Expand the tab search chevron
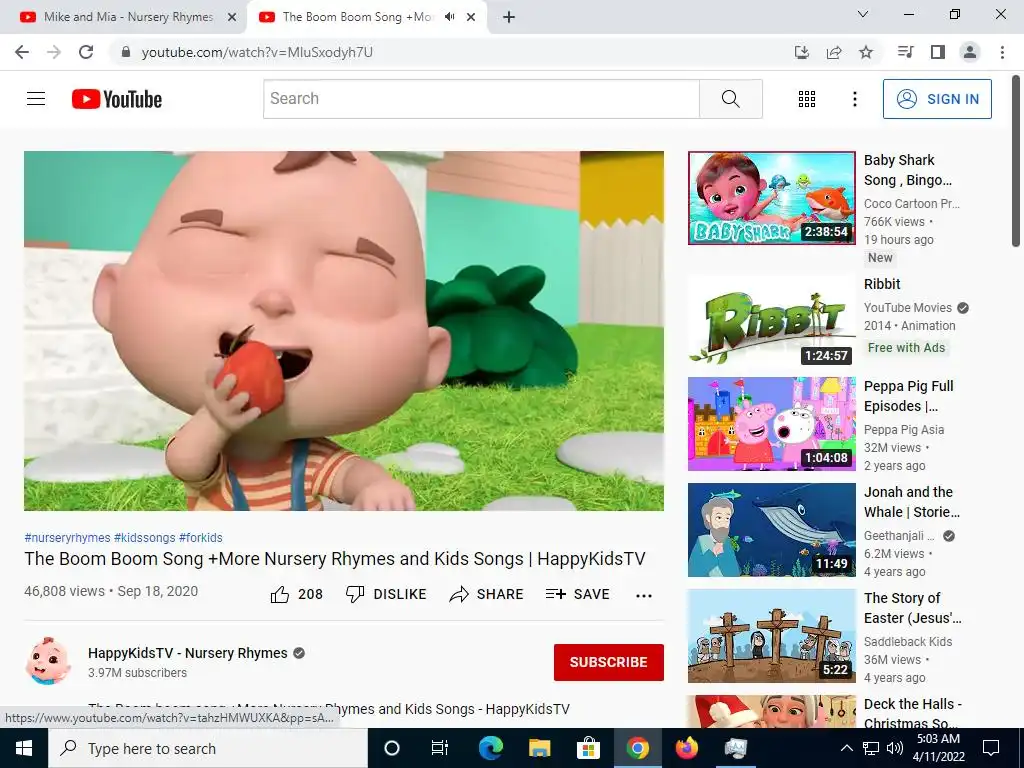Screen dimensions: 1024x768 tap(863, 14)
